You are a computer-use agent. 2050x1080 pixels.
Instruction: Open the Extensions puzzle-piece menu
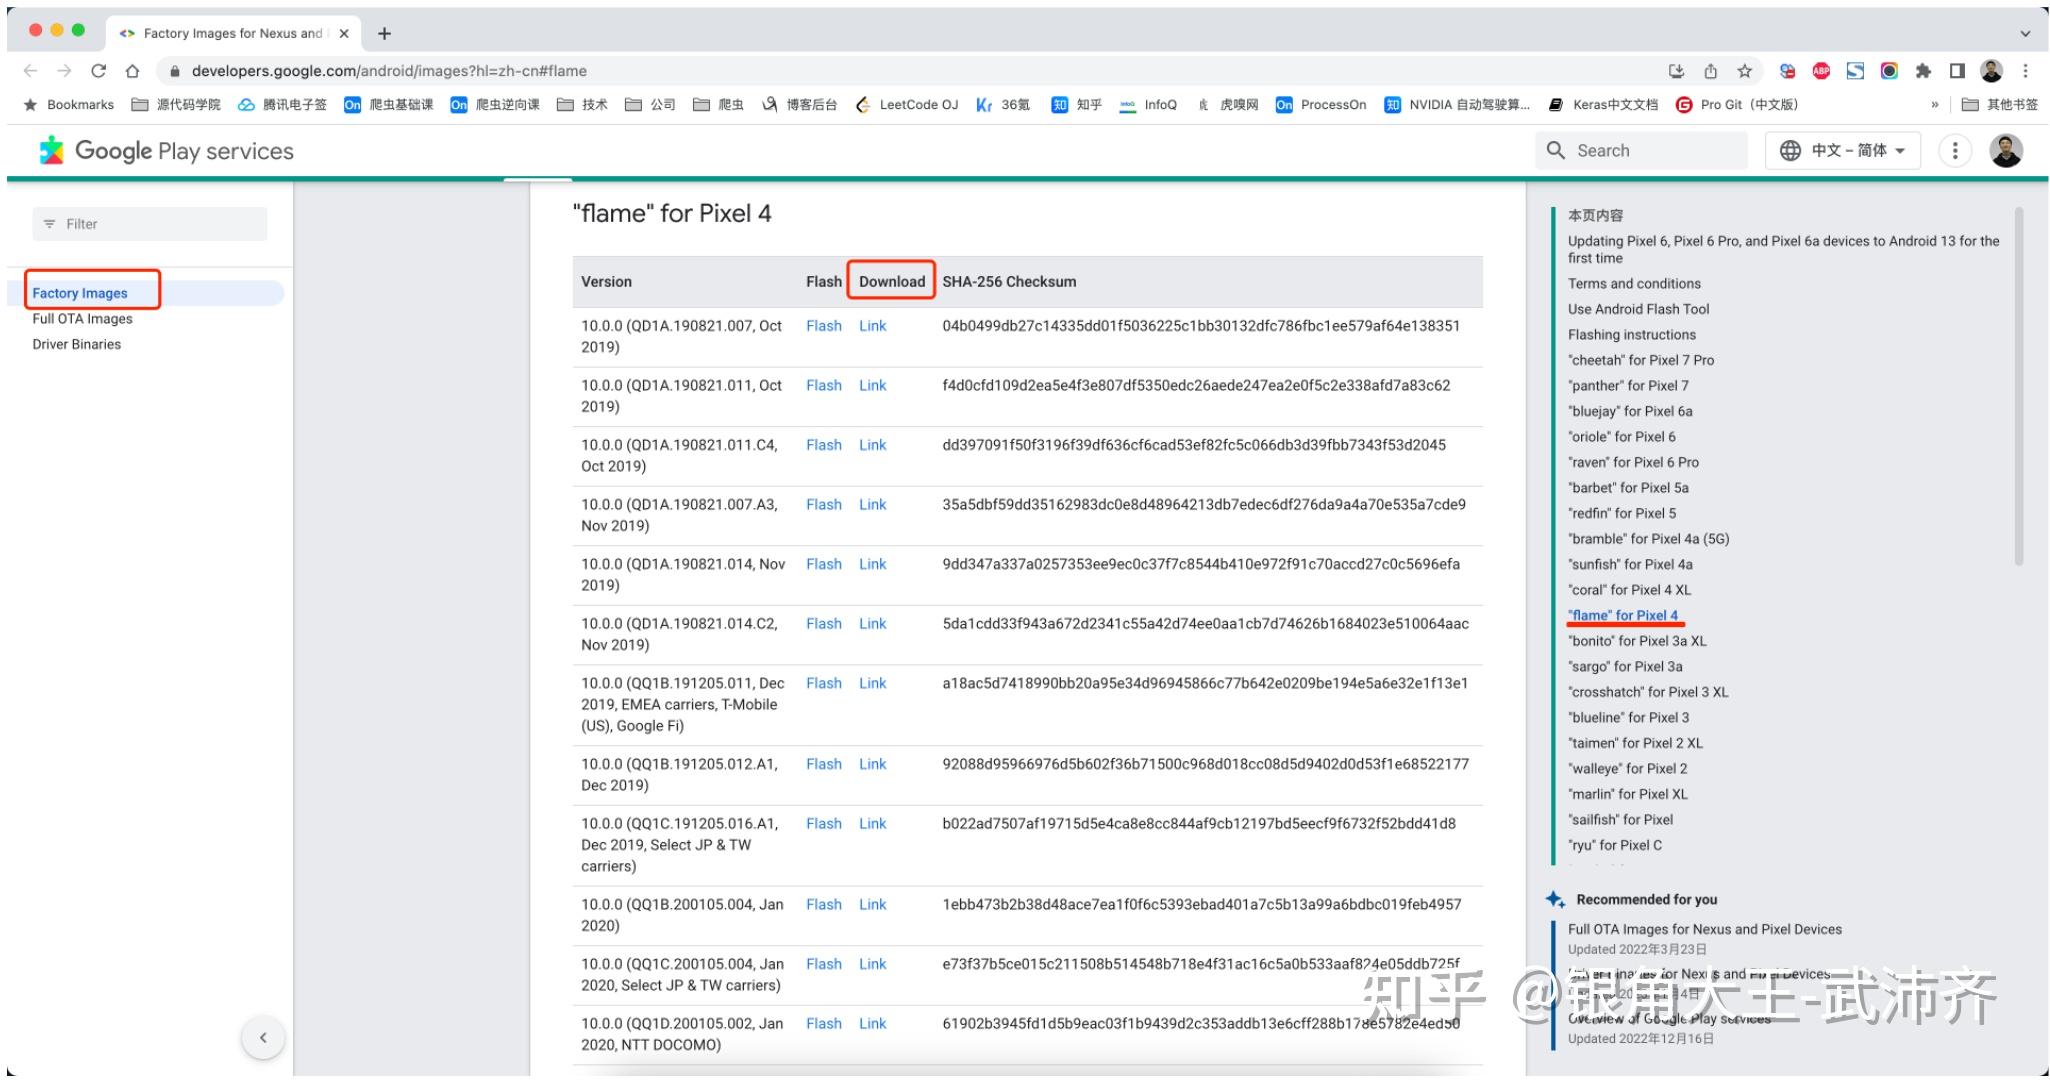[1923, 71]
